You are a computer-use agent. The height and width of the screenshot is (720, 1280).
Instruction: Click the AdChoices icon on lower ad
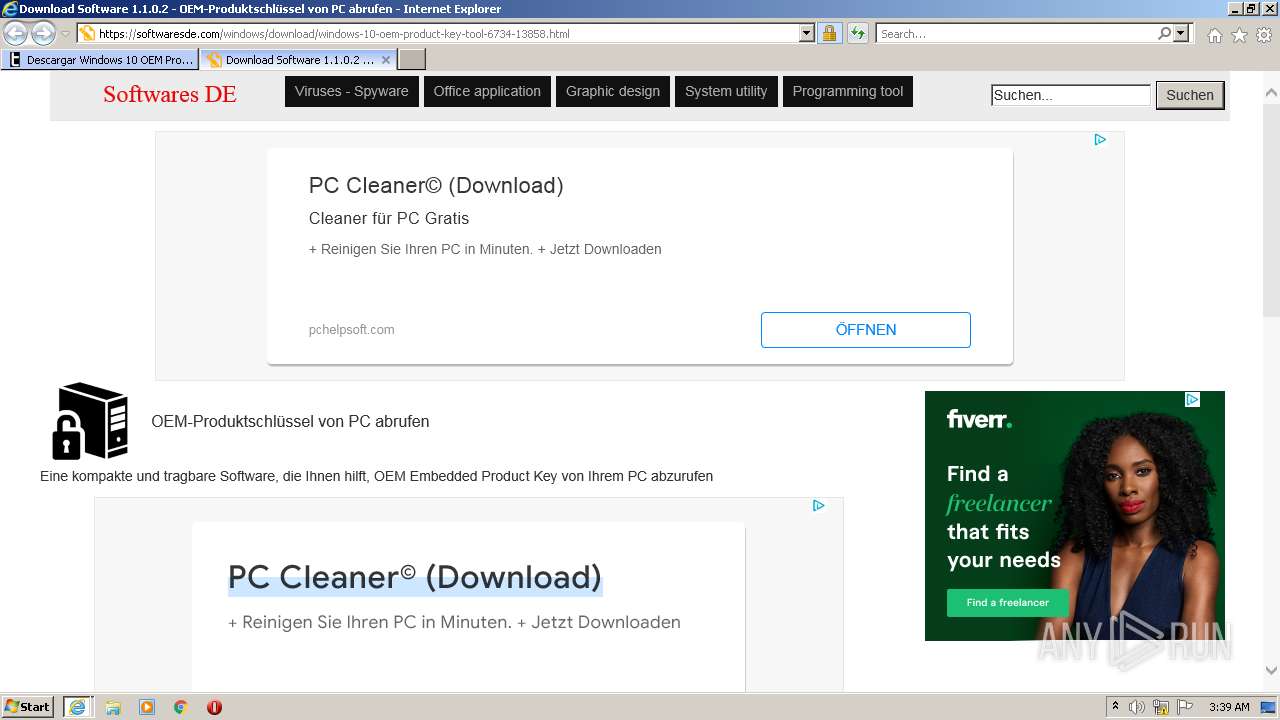tap(818, 506)
